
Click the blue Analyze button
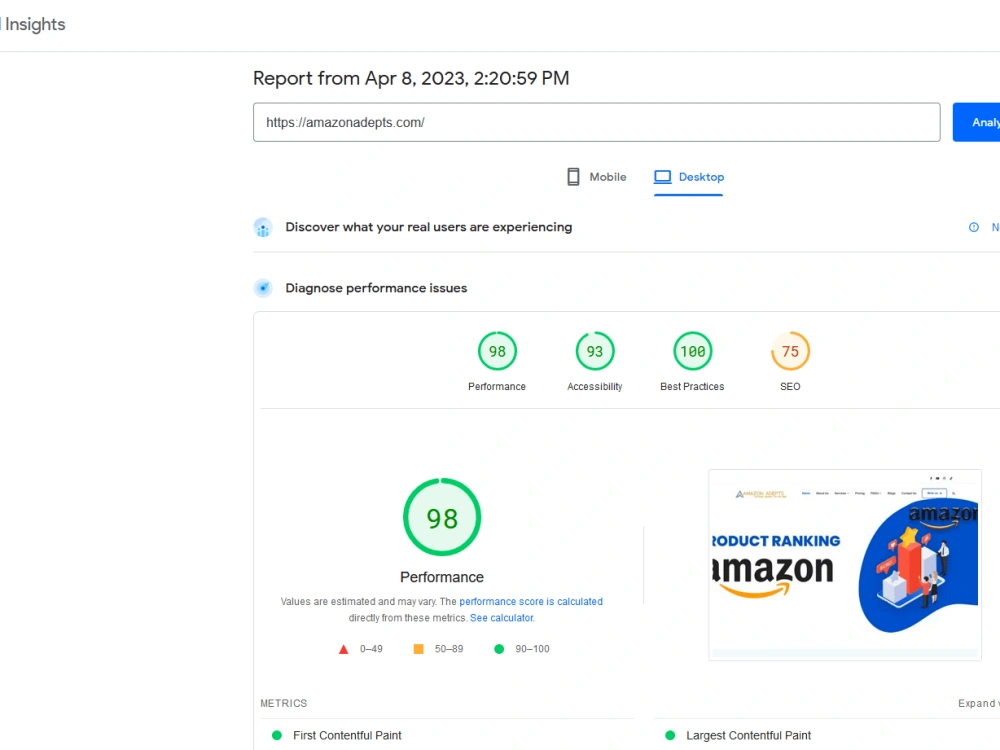coord(976,122)
